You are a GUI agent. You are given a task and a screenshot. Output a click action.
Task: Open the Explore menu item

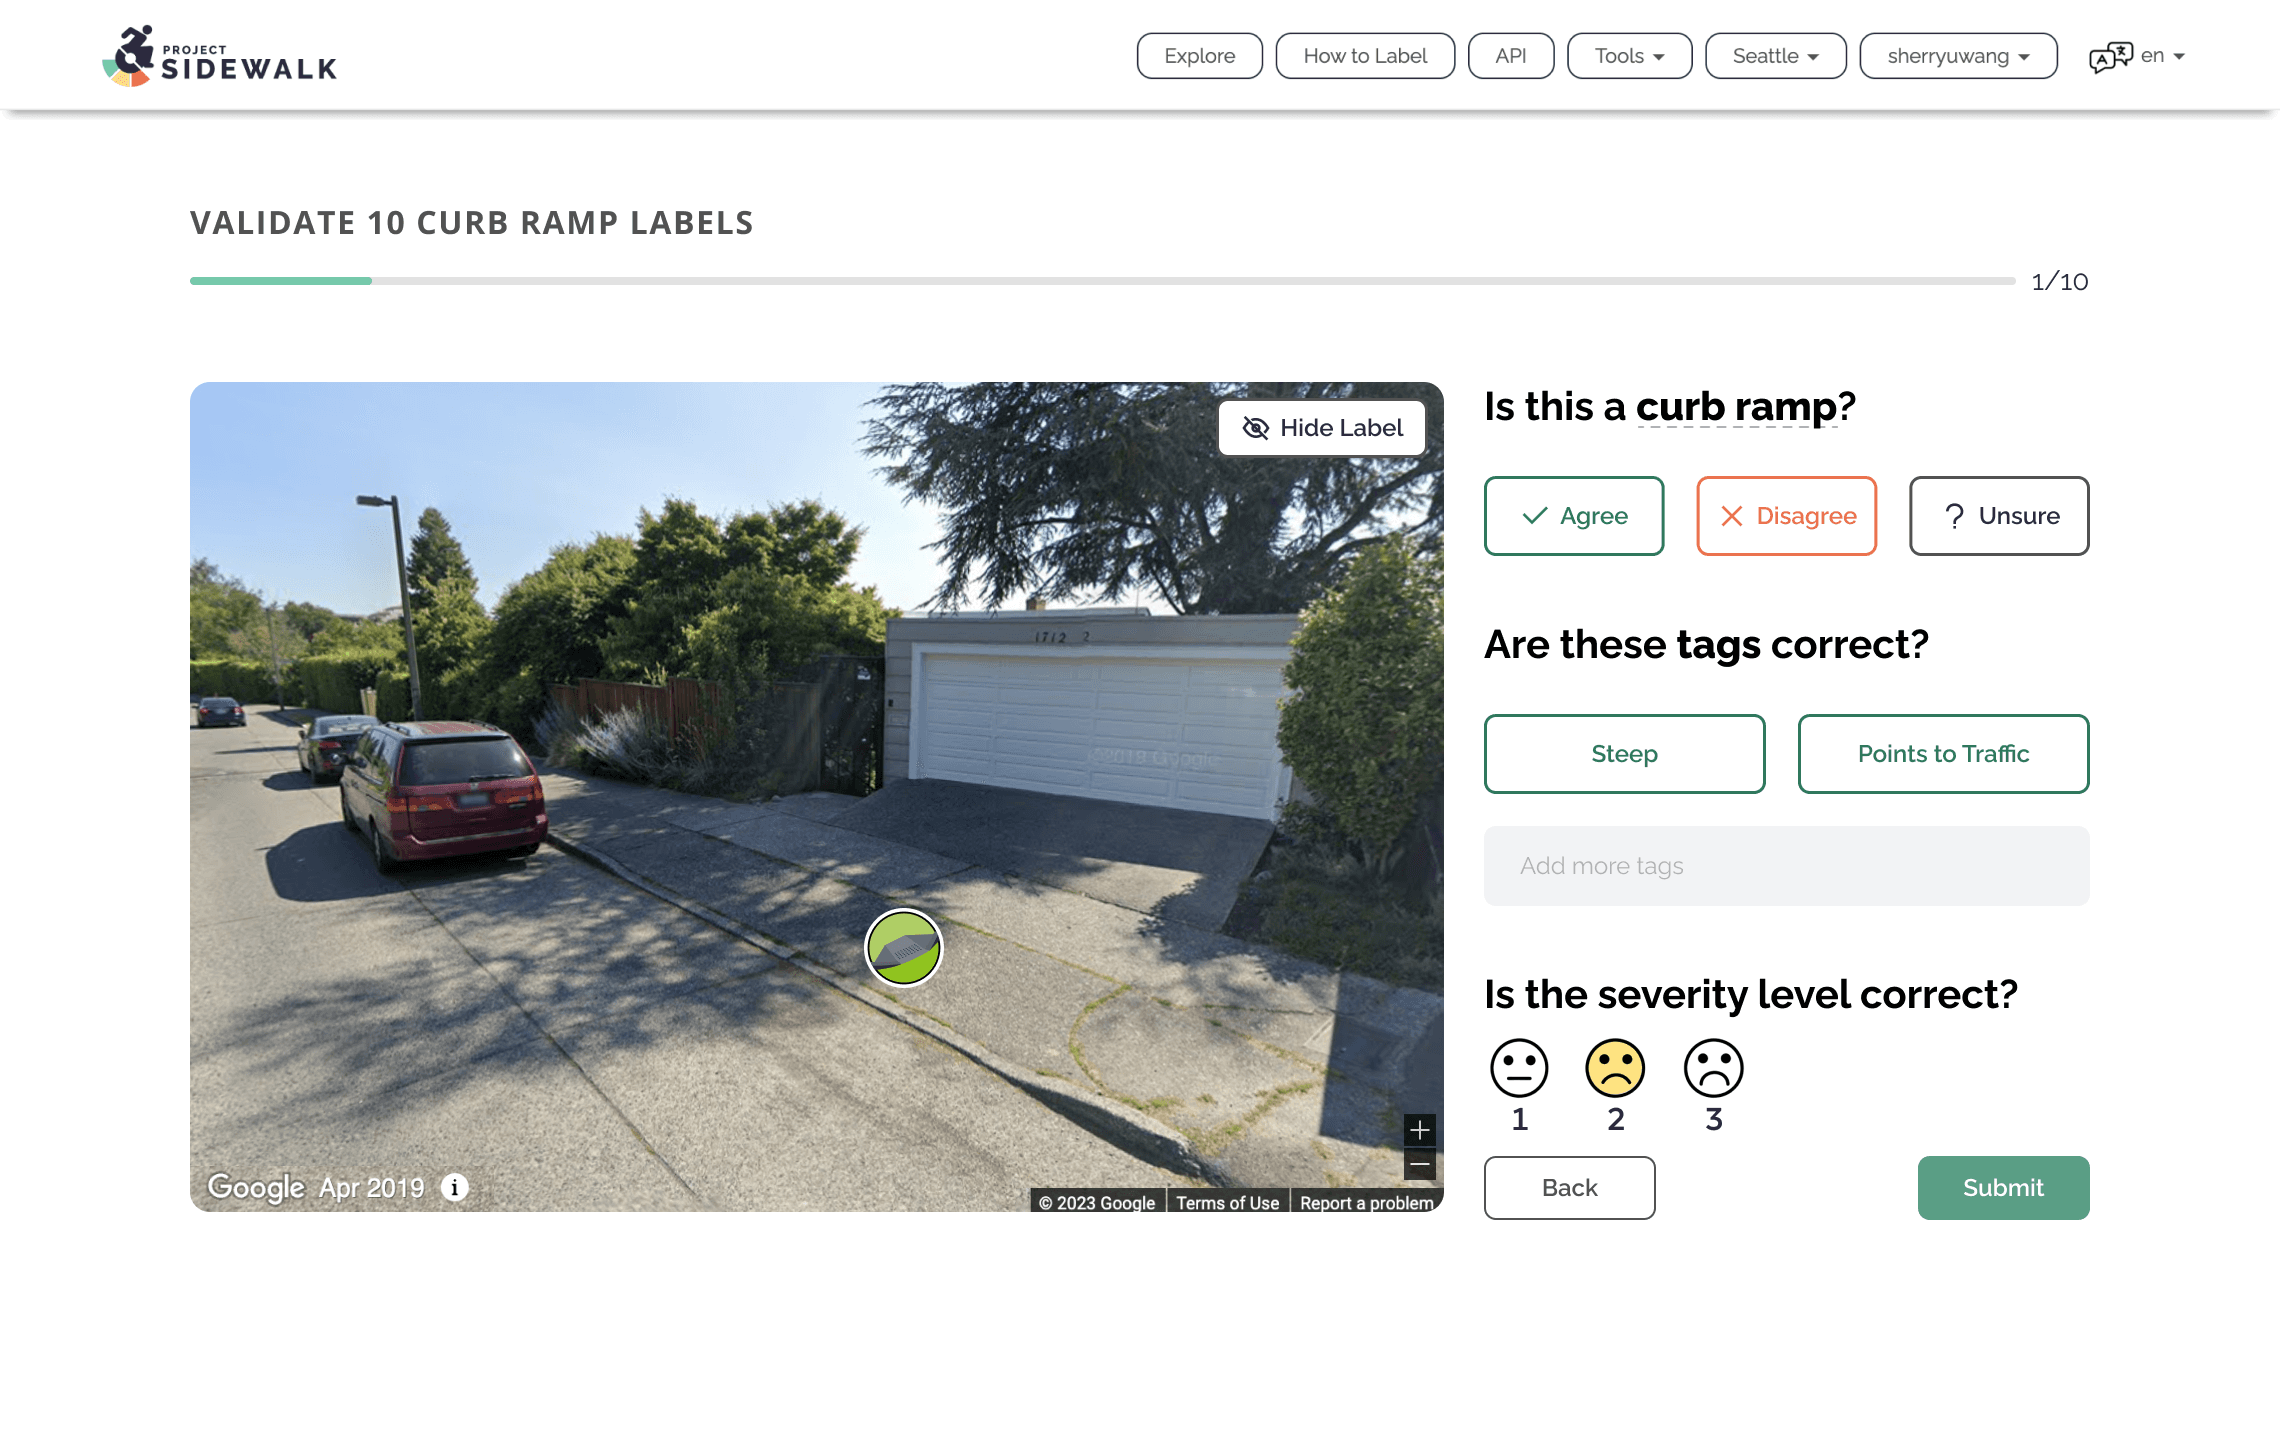click(1199, 56)
